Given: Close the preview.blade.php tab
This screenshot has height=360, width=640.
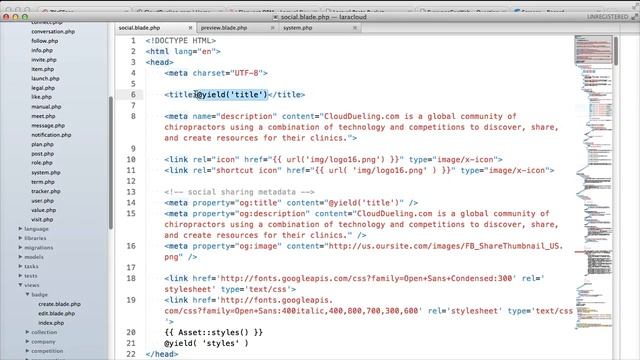Looking at the screenshot, I should pyautogui.click(x=272, y=28).
